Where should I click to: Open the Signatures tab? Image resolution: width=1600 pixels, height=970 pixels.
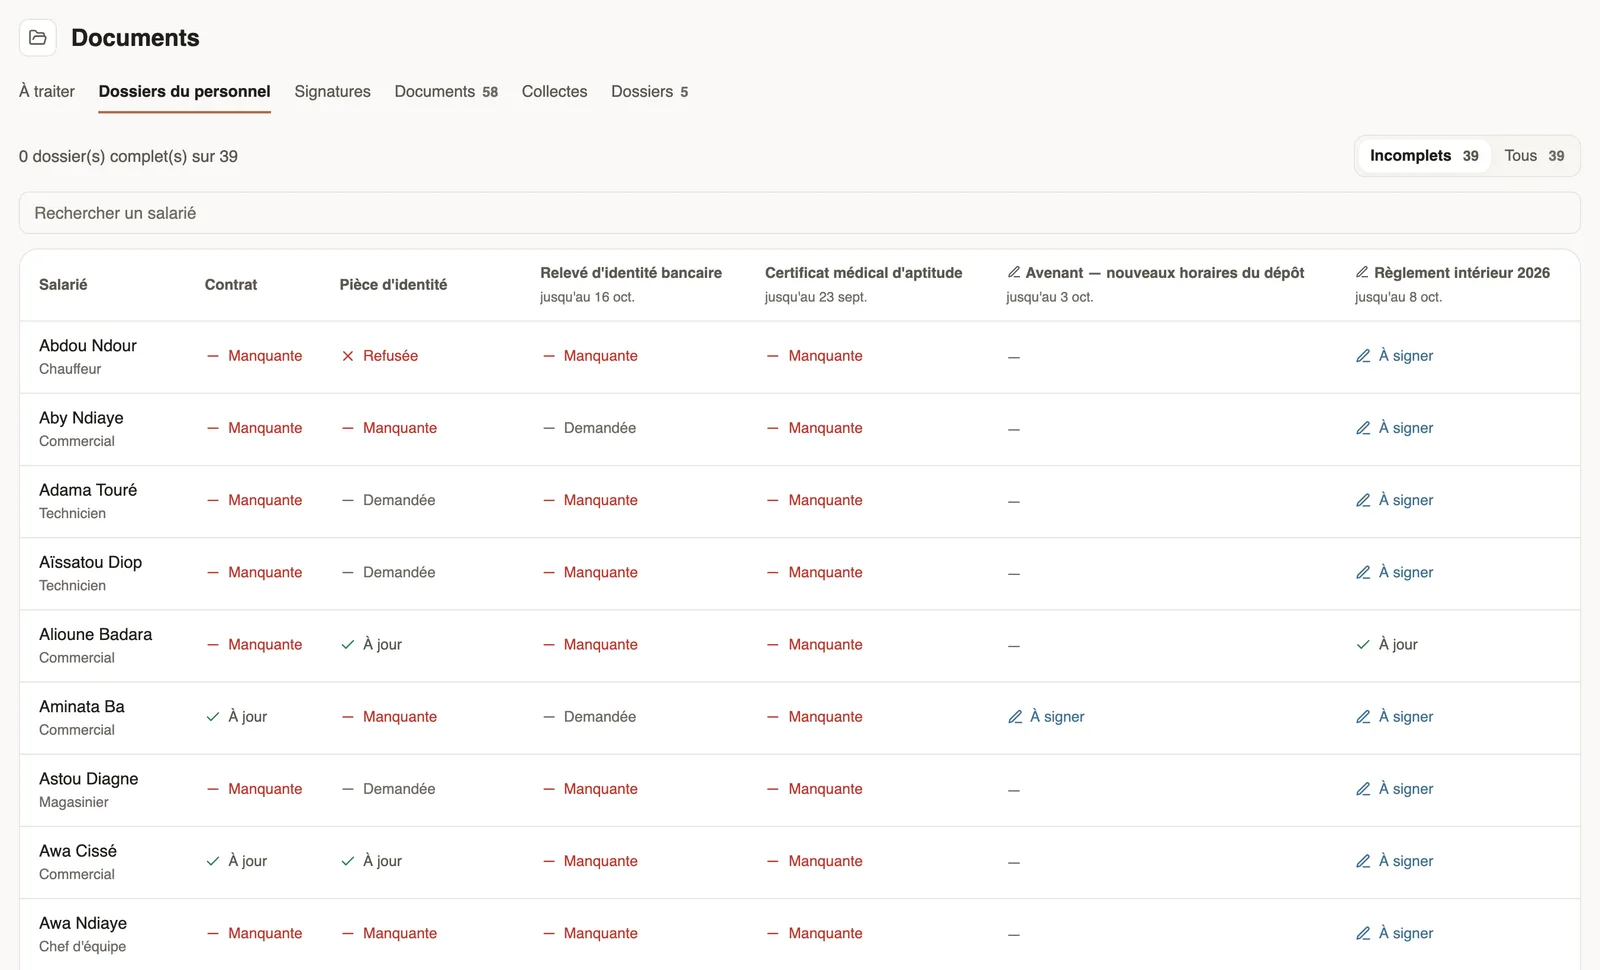(x=332, y=91)
